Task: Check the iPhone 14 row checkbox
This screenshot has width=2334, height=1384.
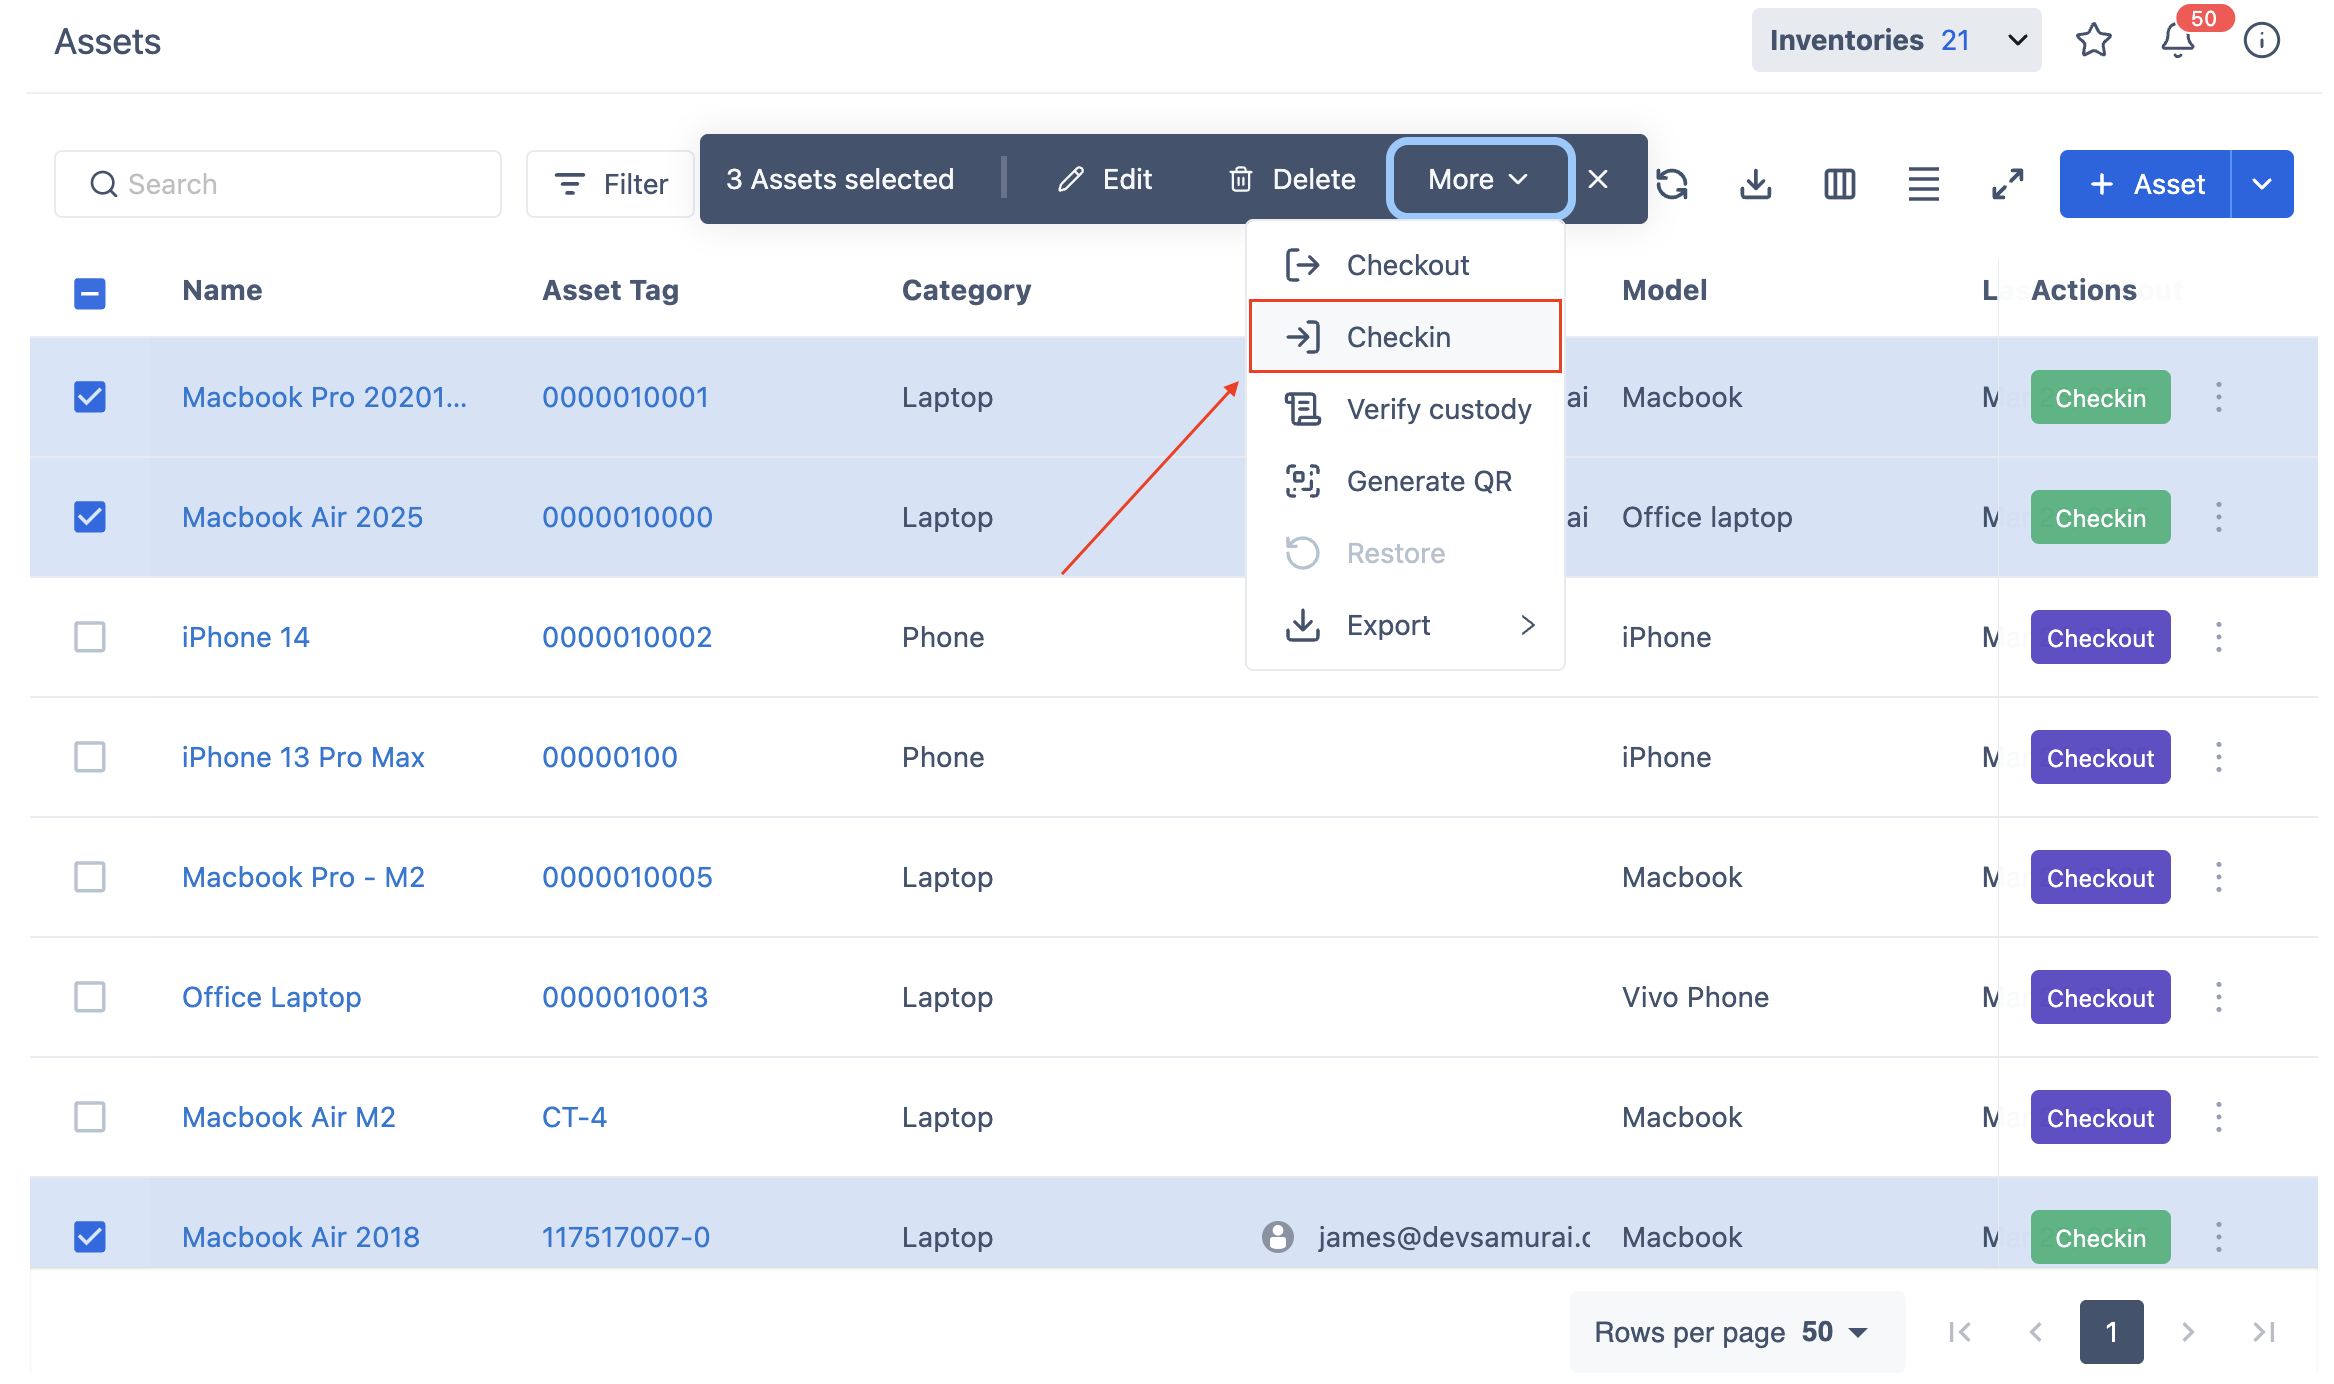Action: pos(90,637)
